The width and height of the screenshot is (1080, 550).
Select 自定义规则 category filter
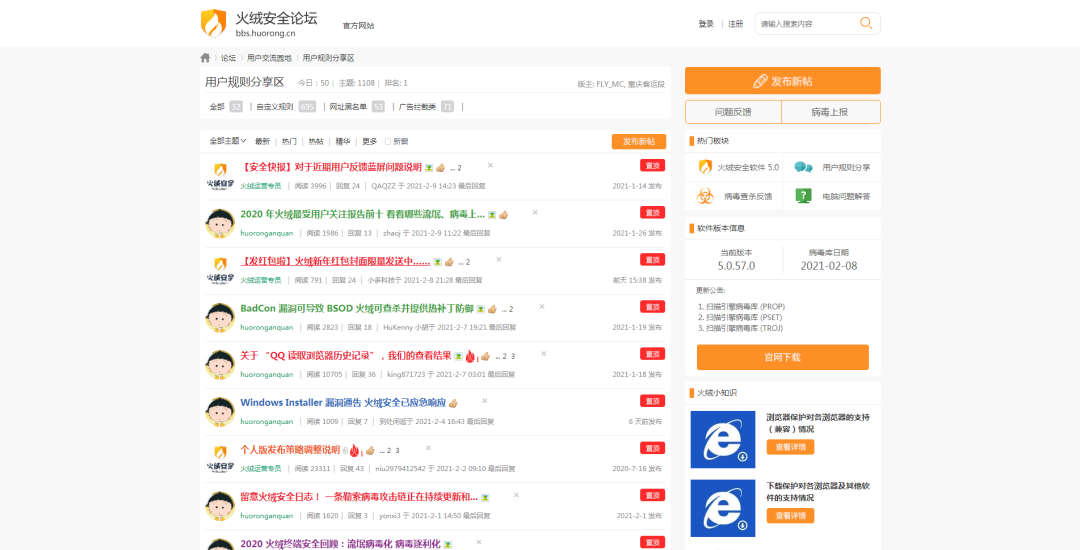coord(275,107)
